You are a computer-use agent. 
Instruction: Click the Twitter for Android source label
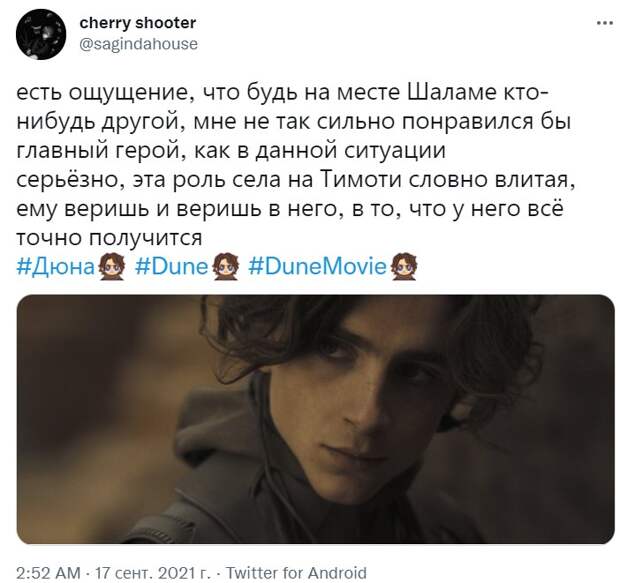click(296, 573)
